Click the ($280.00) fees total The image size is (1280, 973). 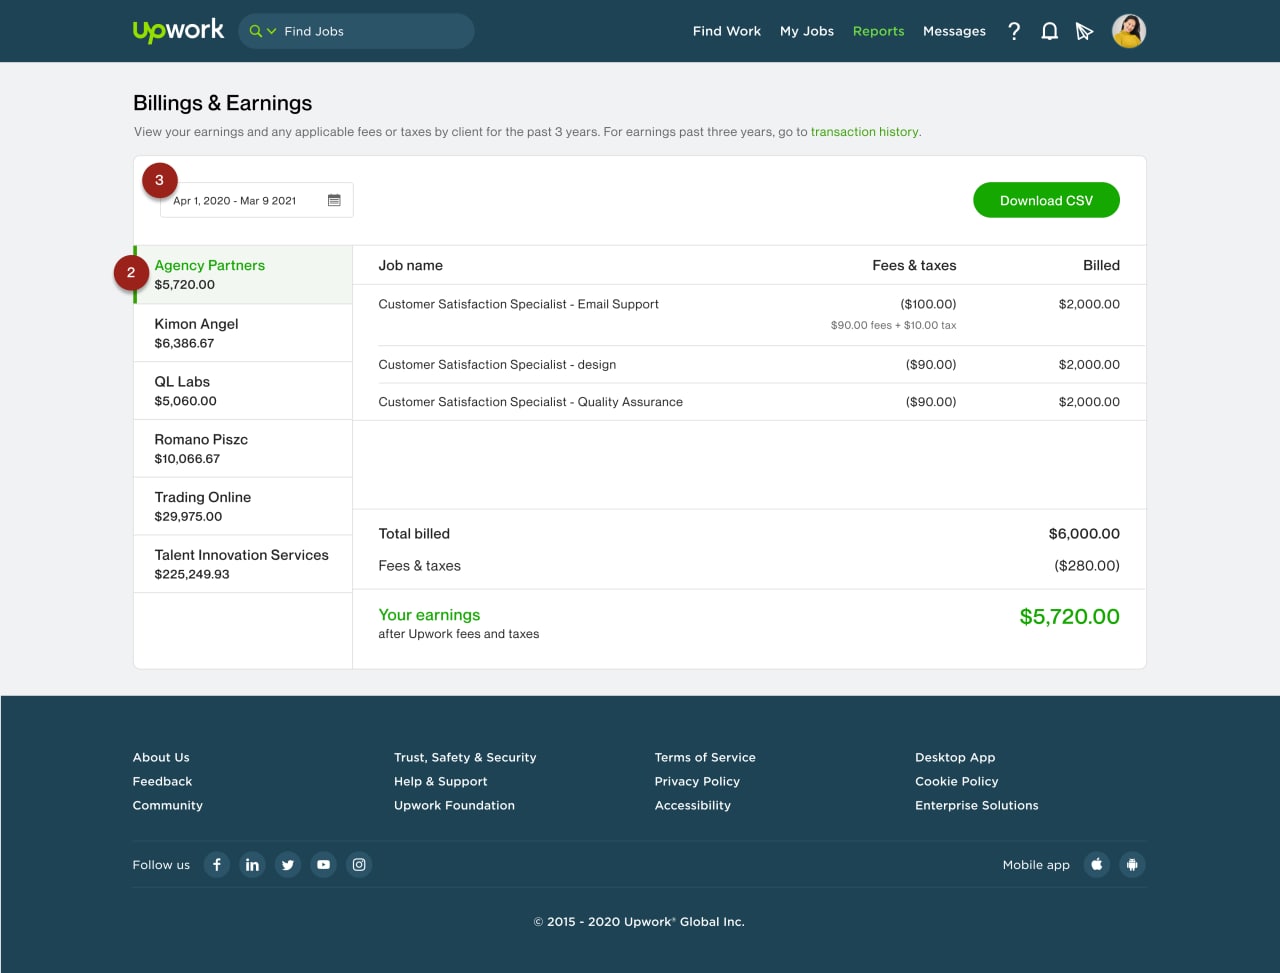point(1087,566)
